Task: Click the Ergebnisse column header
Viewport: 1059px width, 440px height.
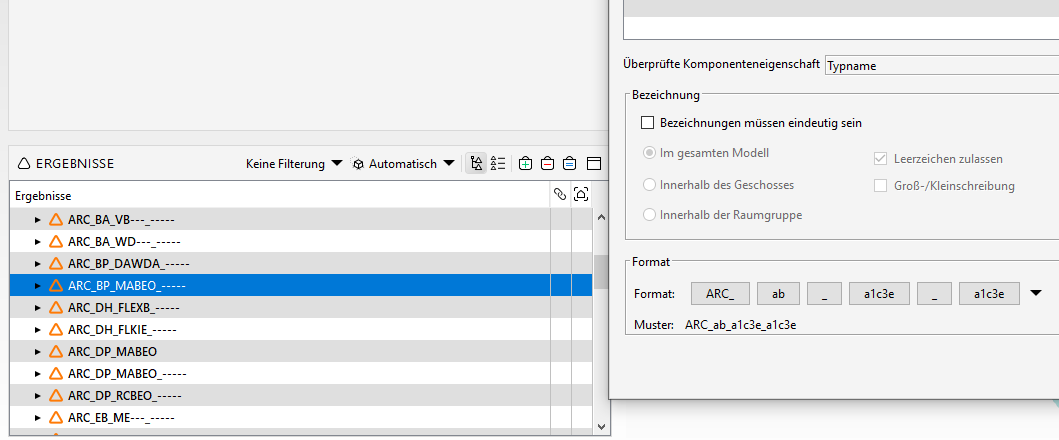Action: [x=282, y=195]
